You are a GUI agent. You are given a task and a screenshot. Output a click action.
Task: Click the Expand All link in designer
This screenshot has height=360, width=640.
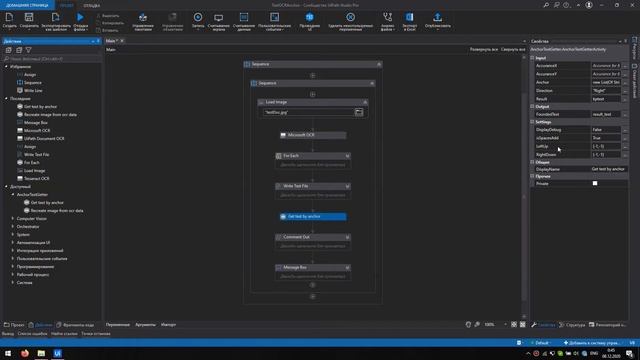pos(484,49)
